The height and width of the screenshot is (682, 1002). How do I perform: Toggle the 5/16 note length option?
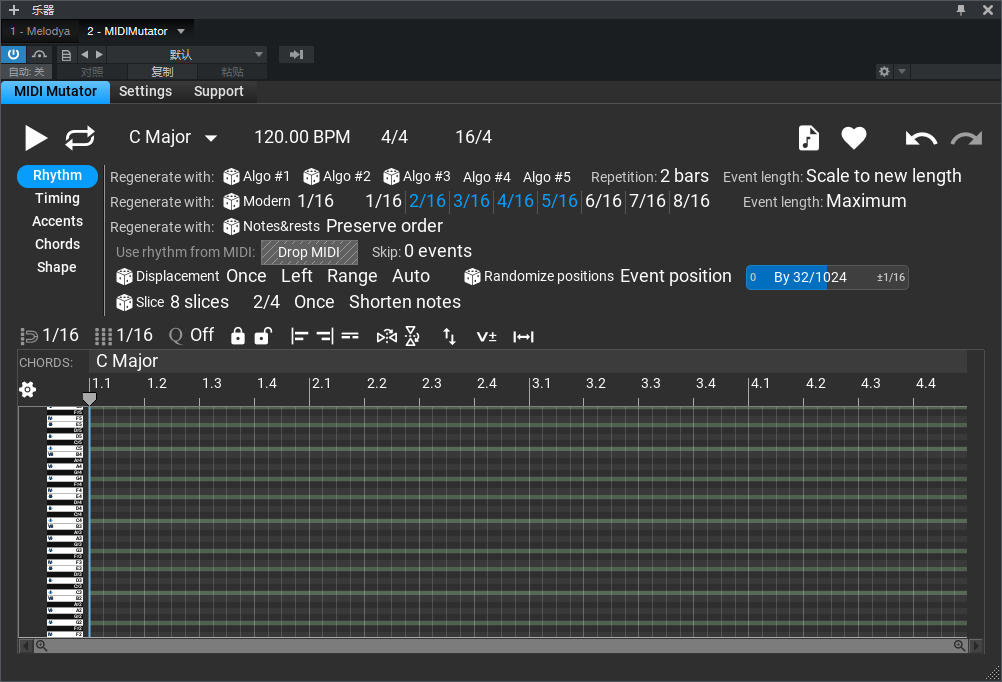pos(559,201)
